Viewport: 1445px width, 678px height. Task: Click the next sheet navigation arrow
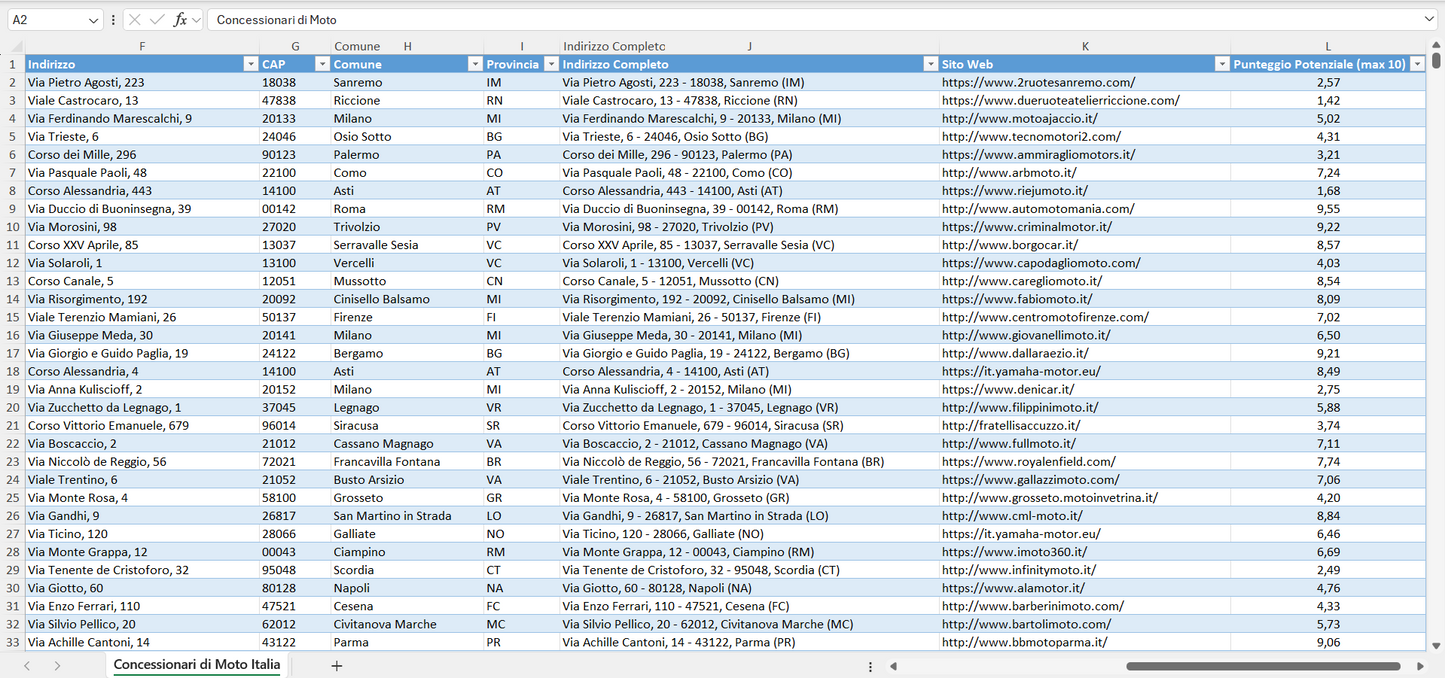57,666
